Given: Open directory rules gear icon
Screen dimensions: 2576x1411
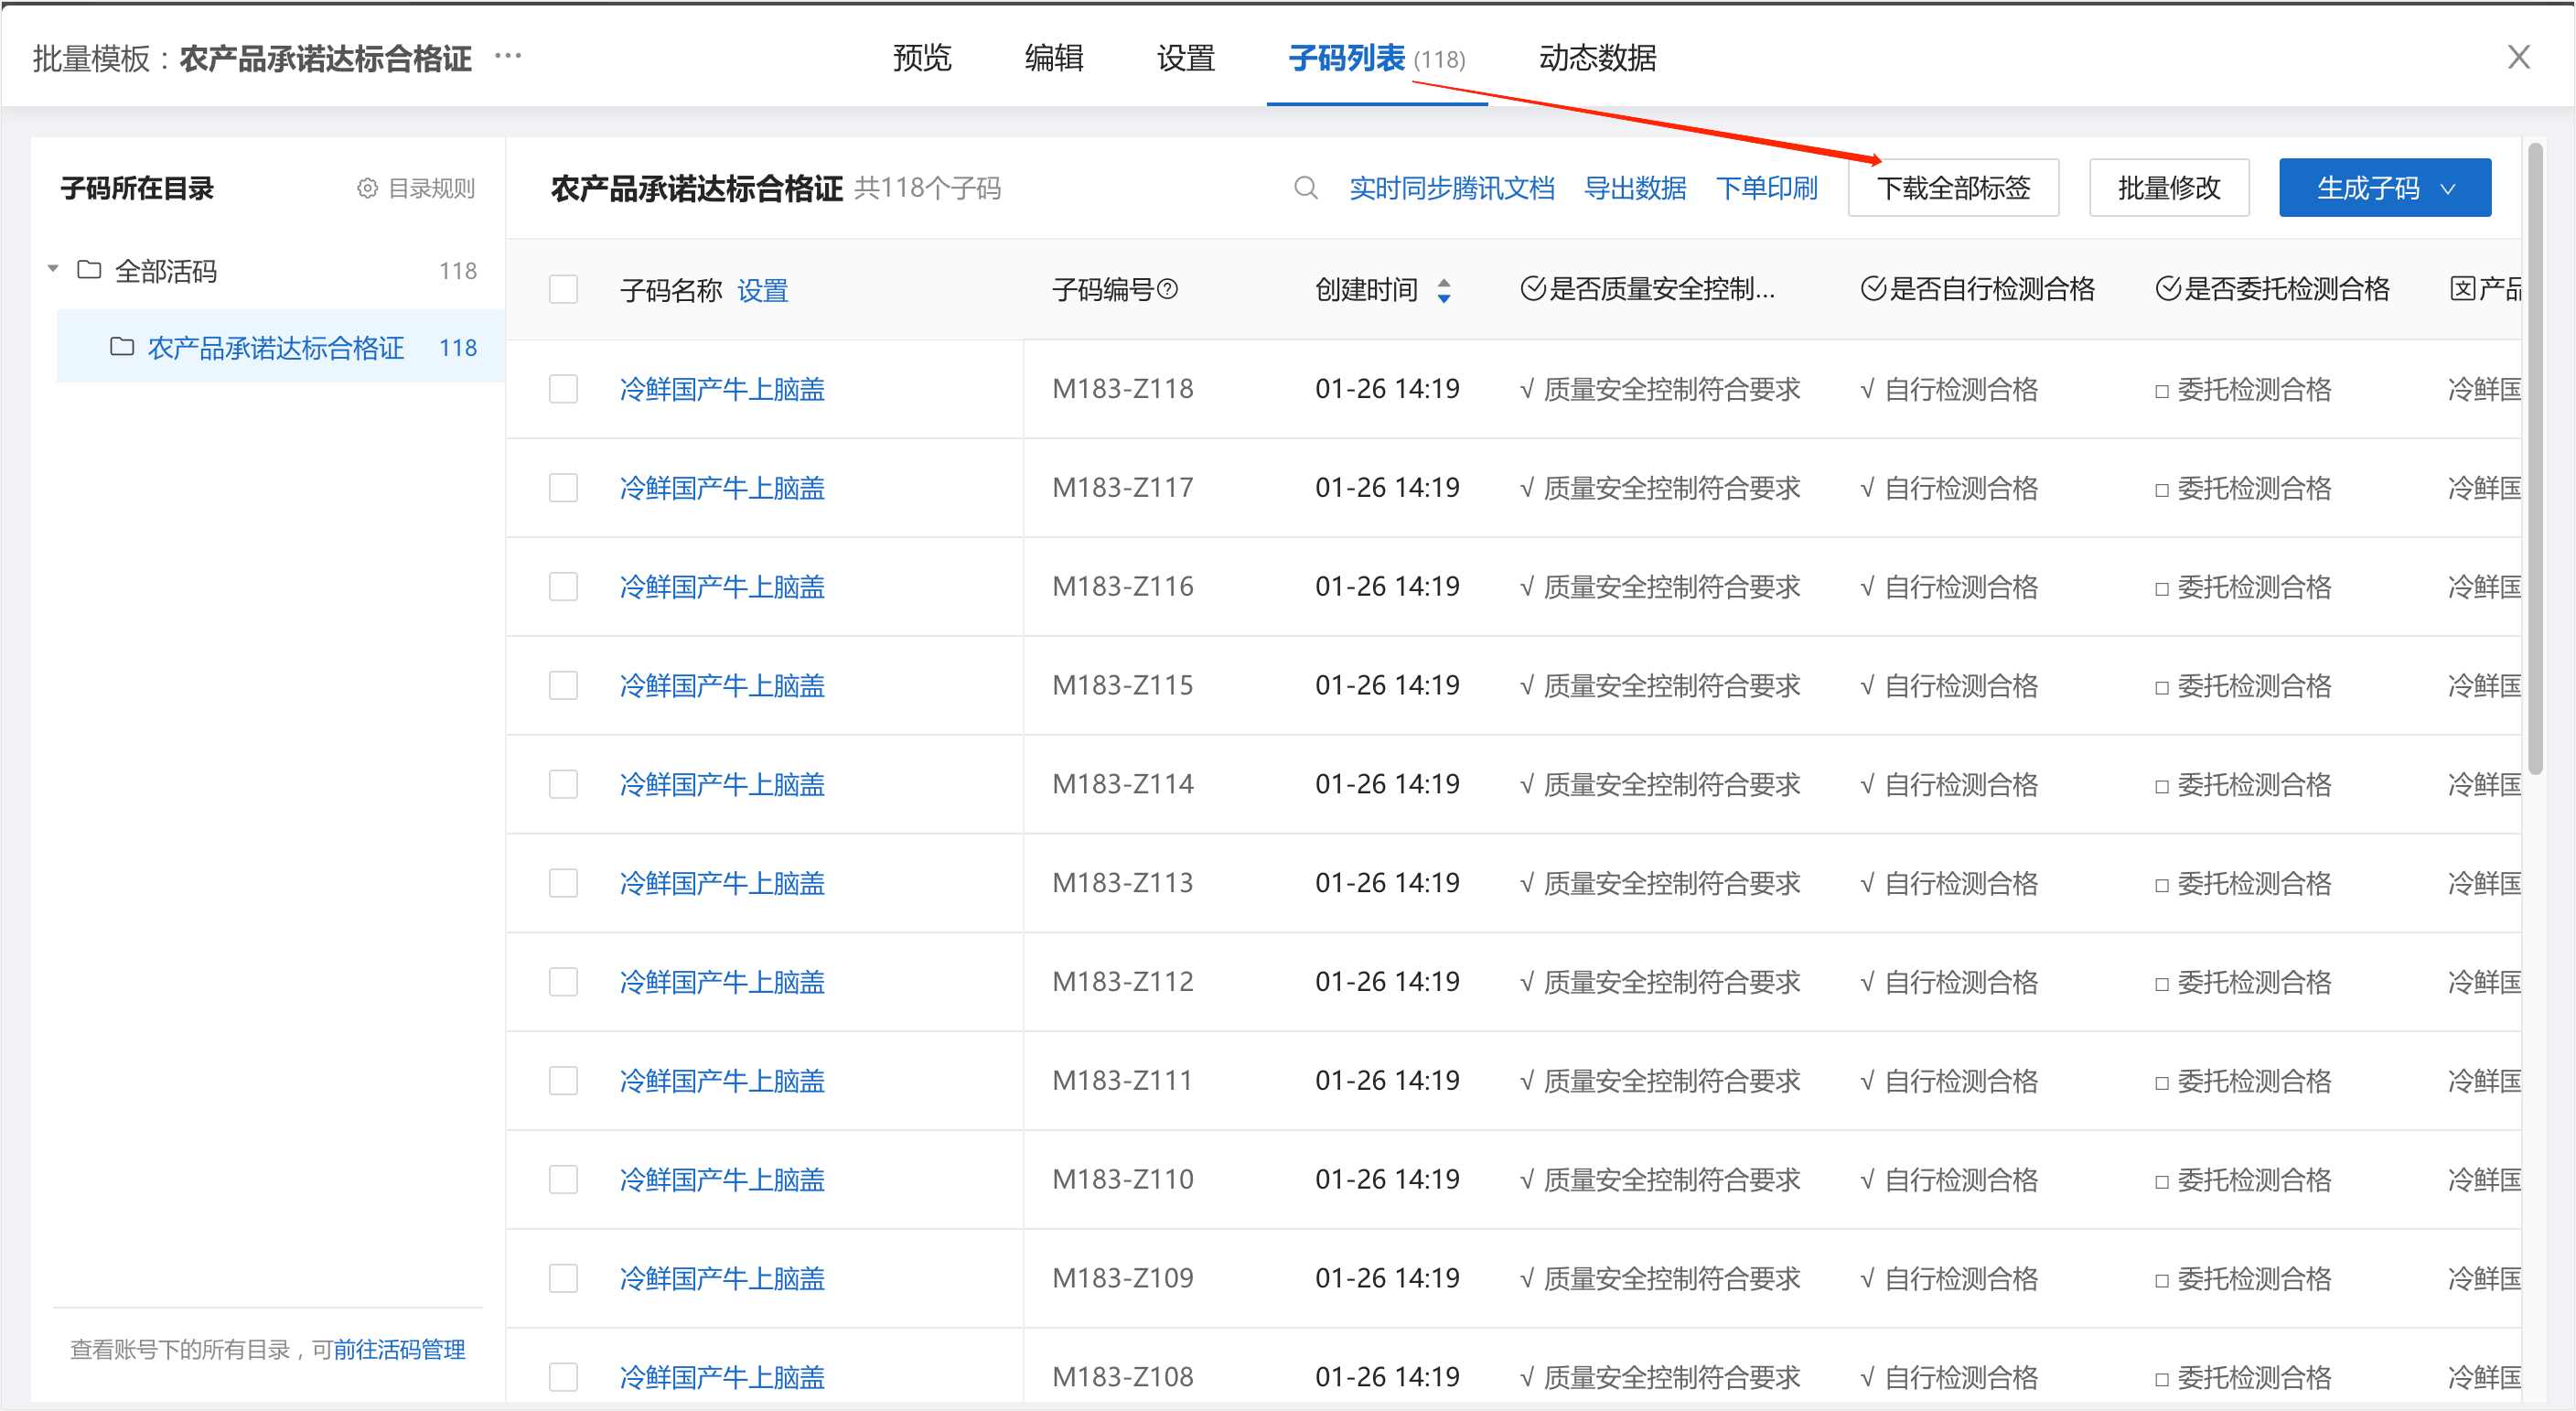Looking at the screenshot, I should 367,188.
